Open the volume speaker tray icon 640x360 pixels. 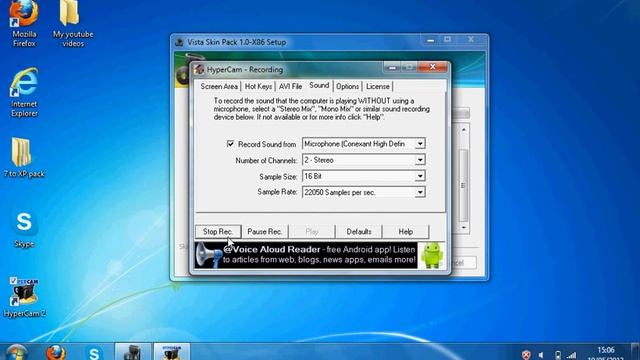pos(541,355)
